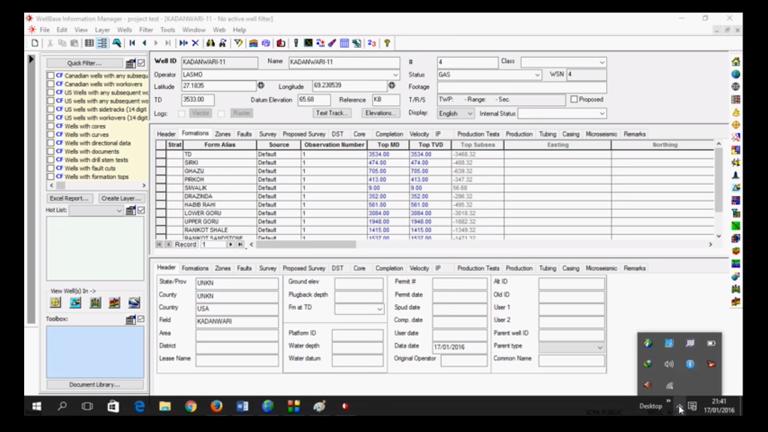
Task: Expand the Fm at TD dropdown
Action: (x=379, y=309)
